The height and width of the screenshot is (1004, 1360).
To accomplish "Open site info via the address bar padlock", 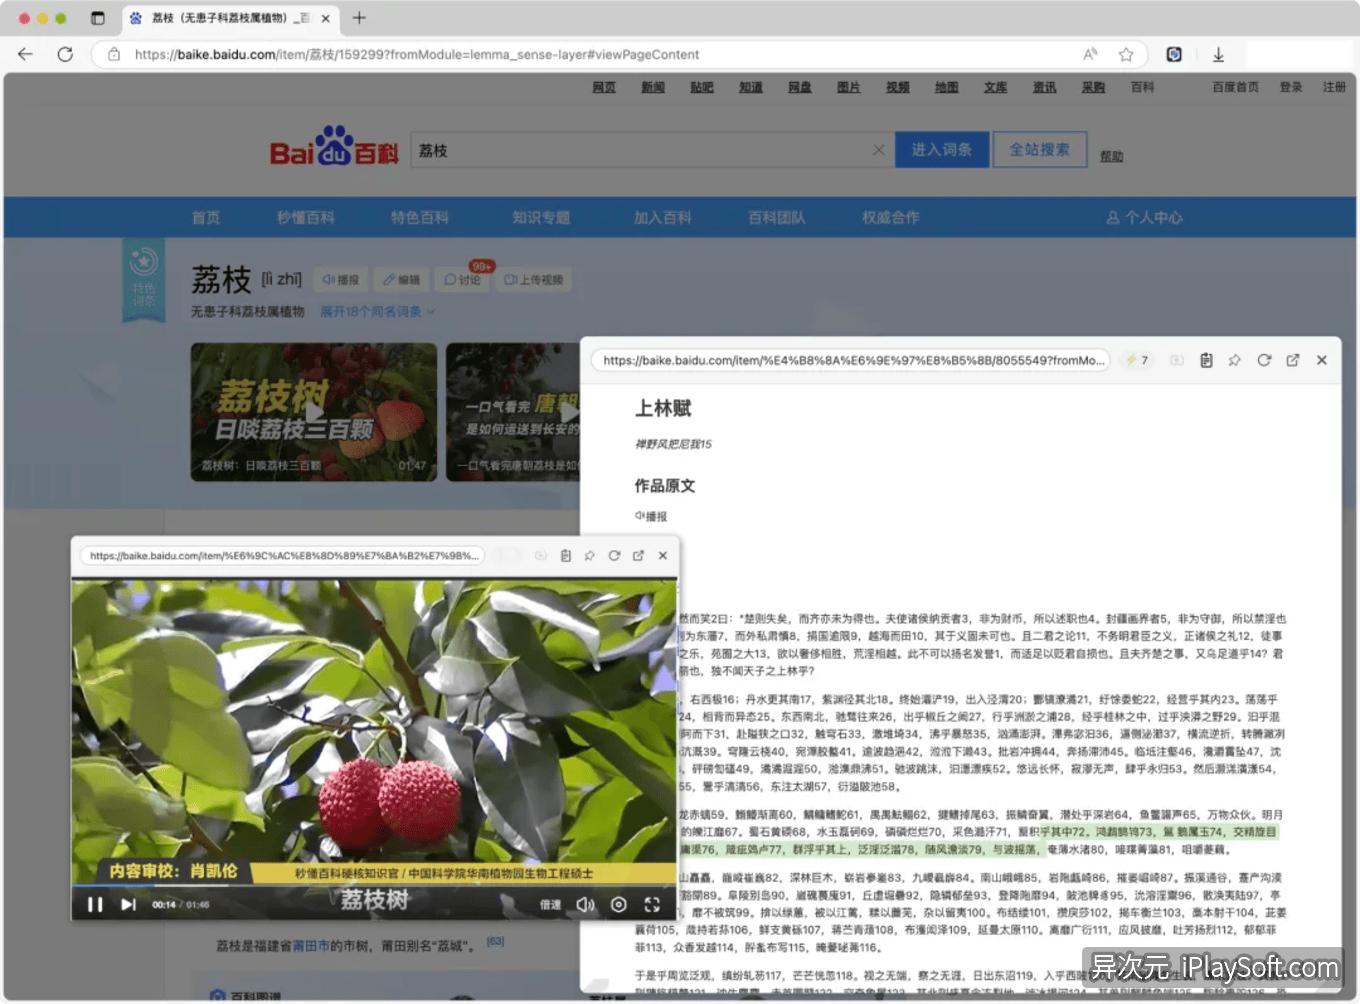I will 113,54.
